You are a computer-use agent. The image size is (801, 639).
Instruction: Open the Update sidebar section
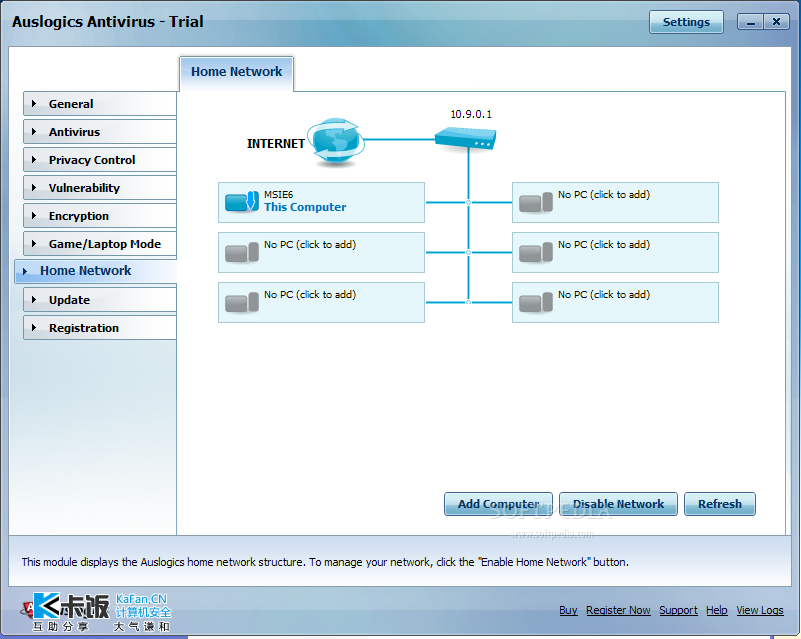click(x=100, y=300)
